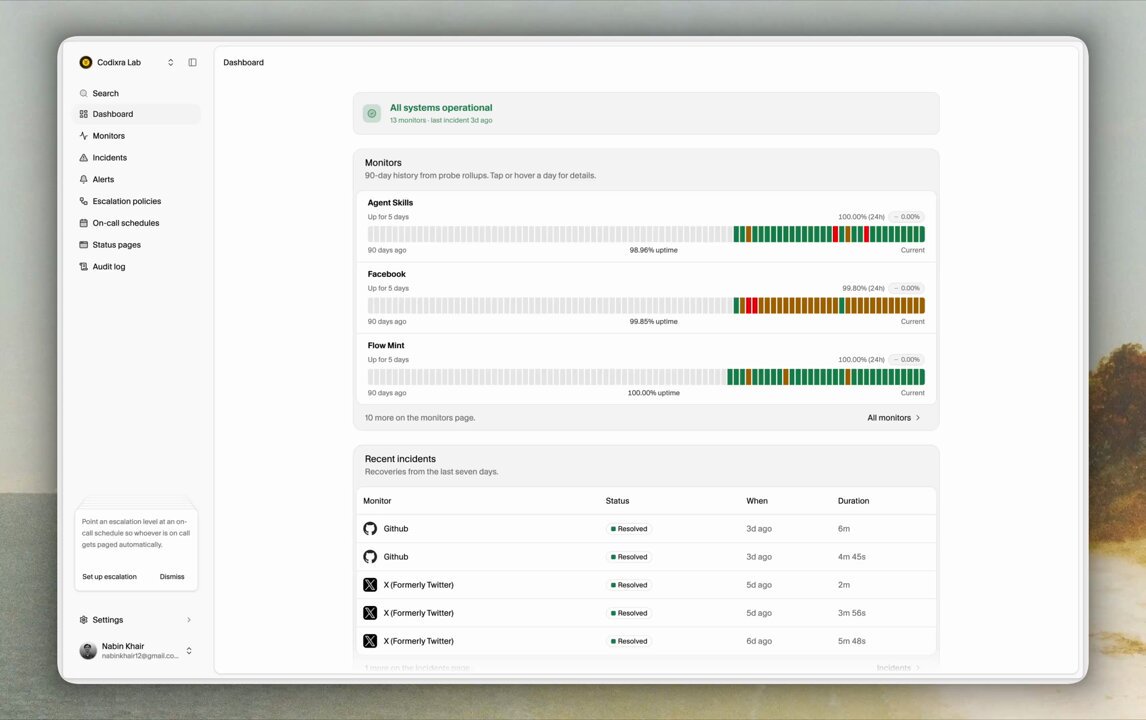Open the Audit log icon
This screenshot has width=1146, height=720.
pyautogui.click(x=83, y=267)
